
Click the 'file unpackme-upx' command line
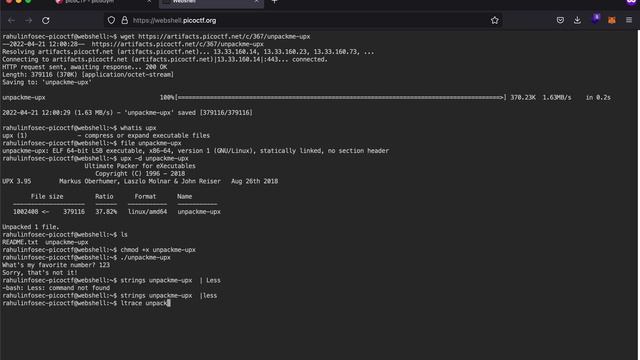92,143
